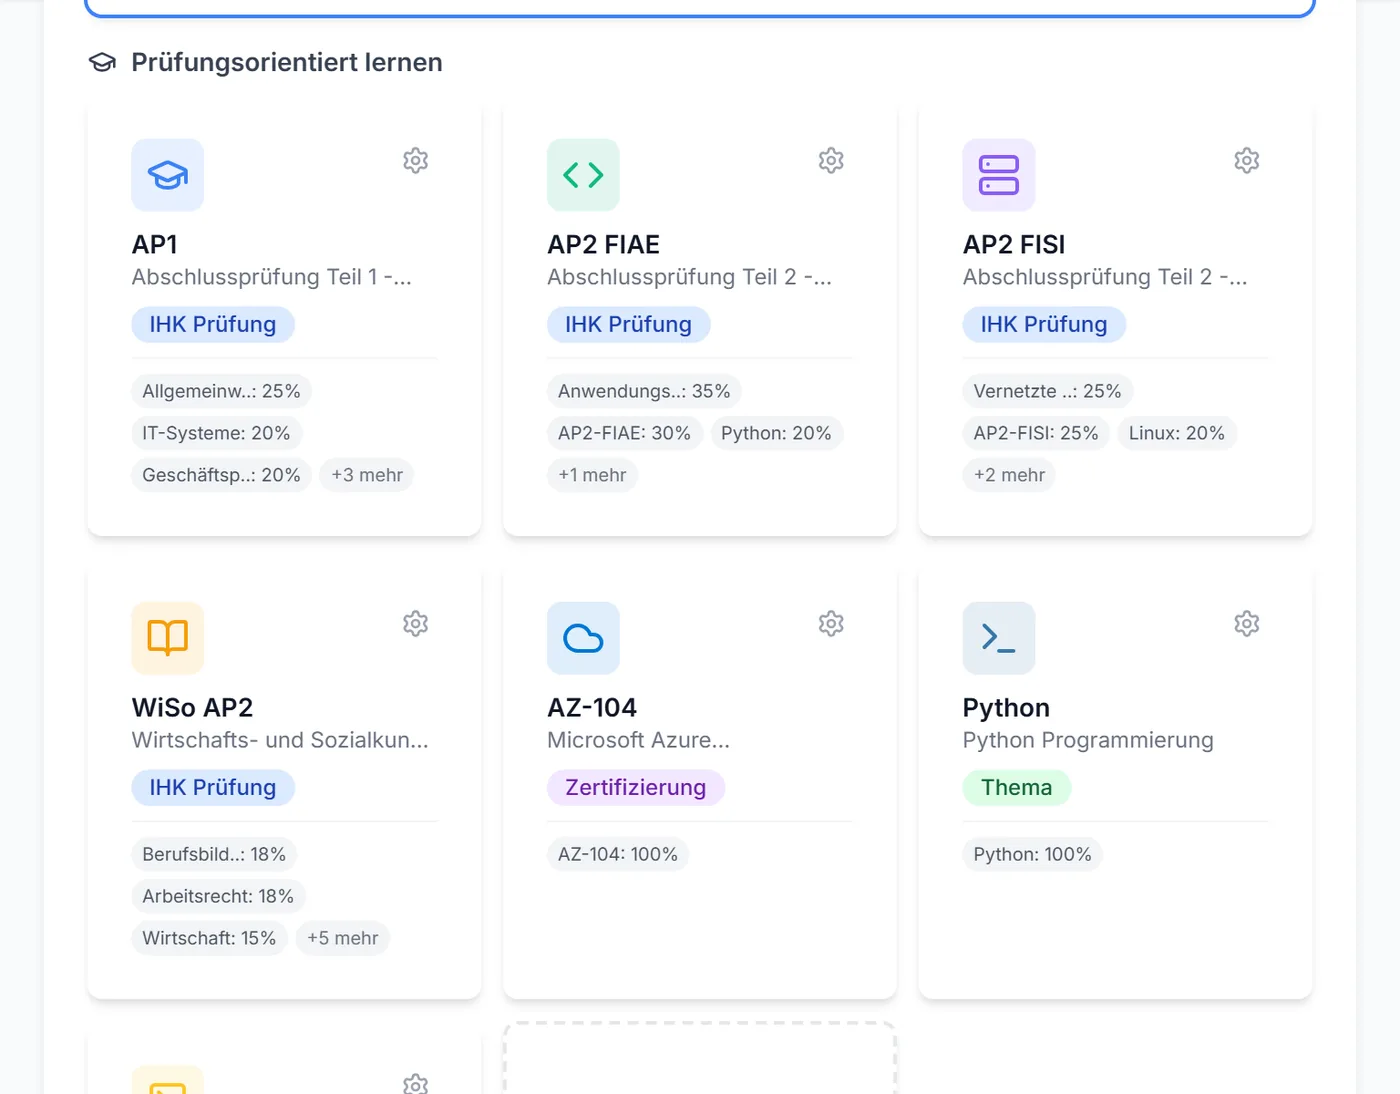Open settings gear on AZ-104 card

[x=831, y=623]
